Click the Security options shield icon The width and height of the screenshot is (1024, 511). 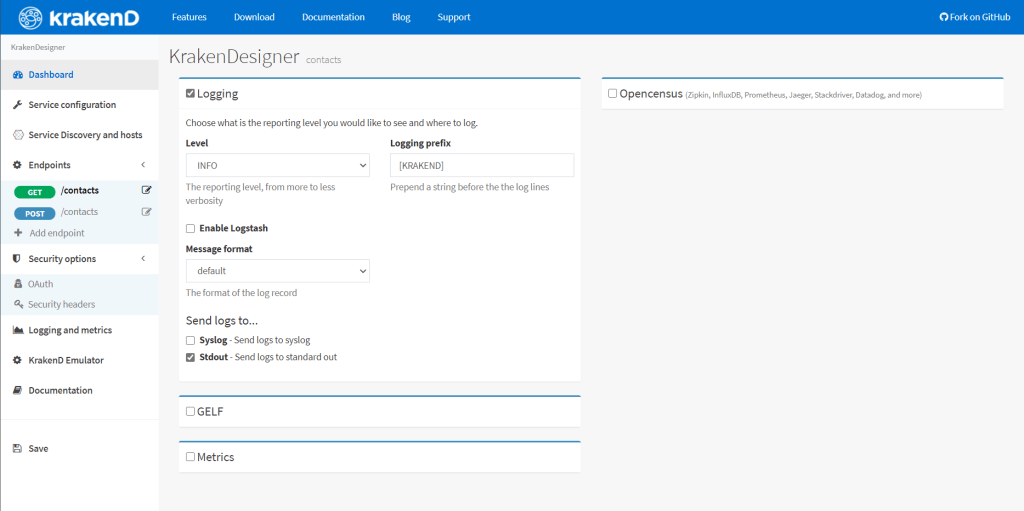(x=18, y=259)
